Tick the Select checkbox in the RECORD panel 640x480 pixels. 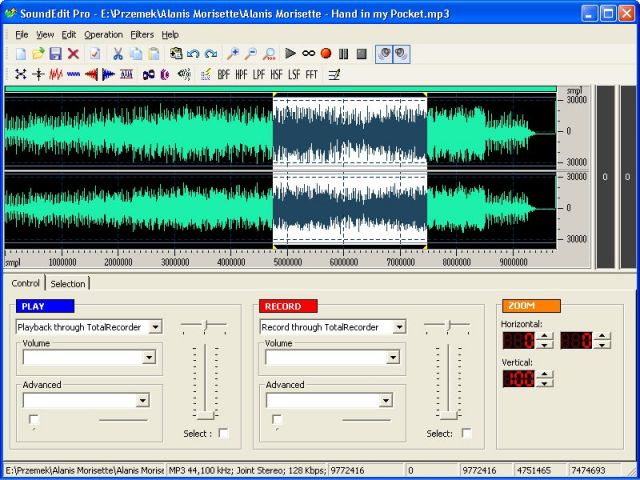pos(467,433)
